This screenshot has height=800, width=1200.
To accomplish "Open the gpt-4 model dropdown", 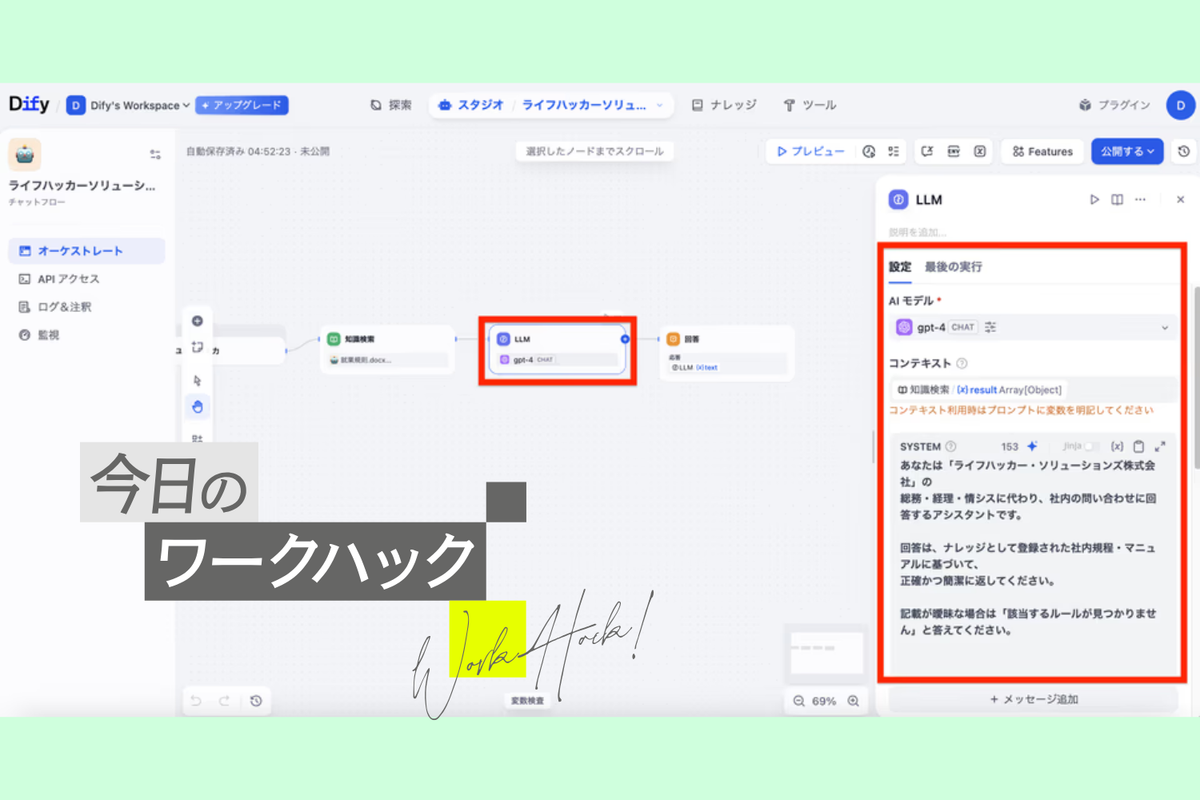I will (1031, 327).
